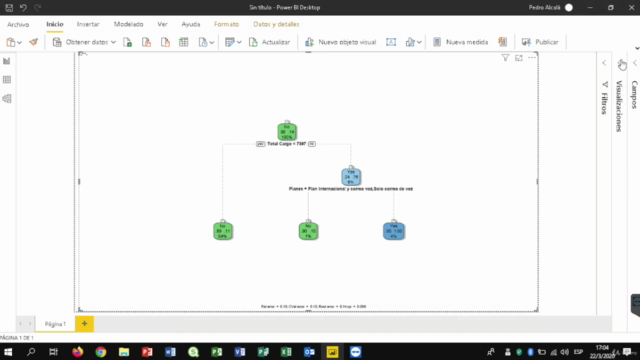The image size is (640, 360).
Task: Click the Nueva medida button
Action: point(460,42)
